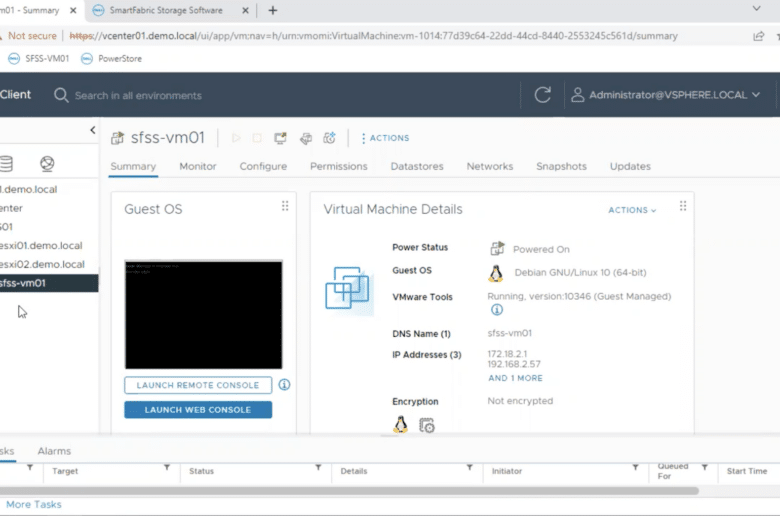
Task: Select the .demo.local vCenter tree node
Action: (x=28, y=189)
